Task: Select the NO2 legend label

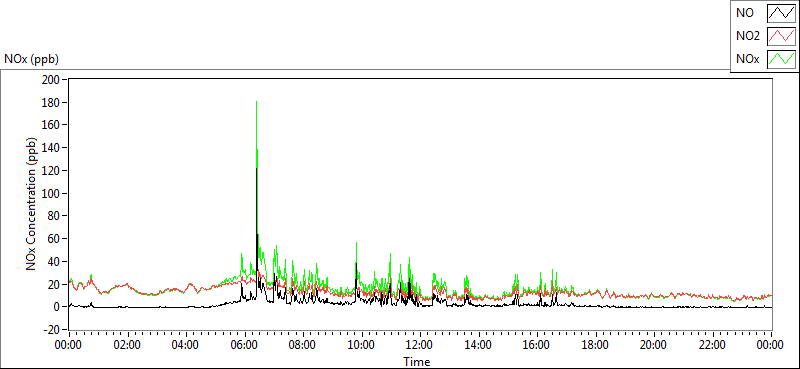Action: (x=748, y=36)
